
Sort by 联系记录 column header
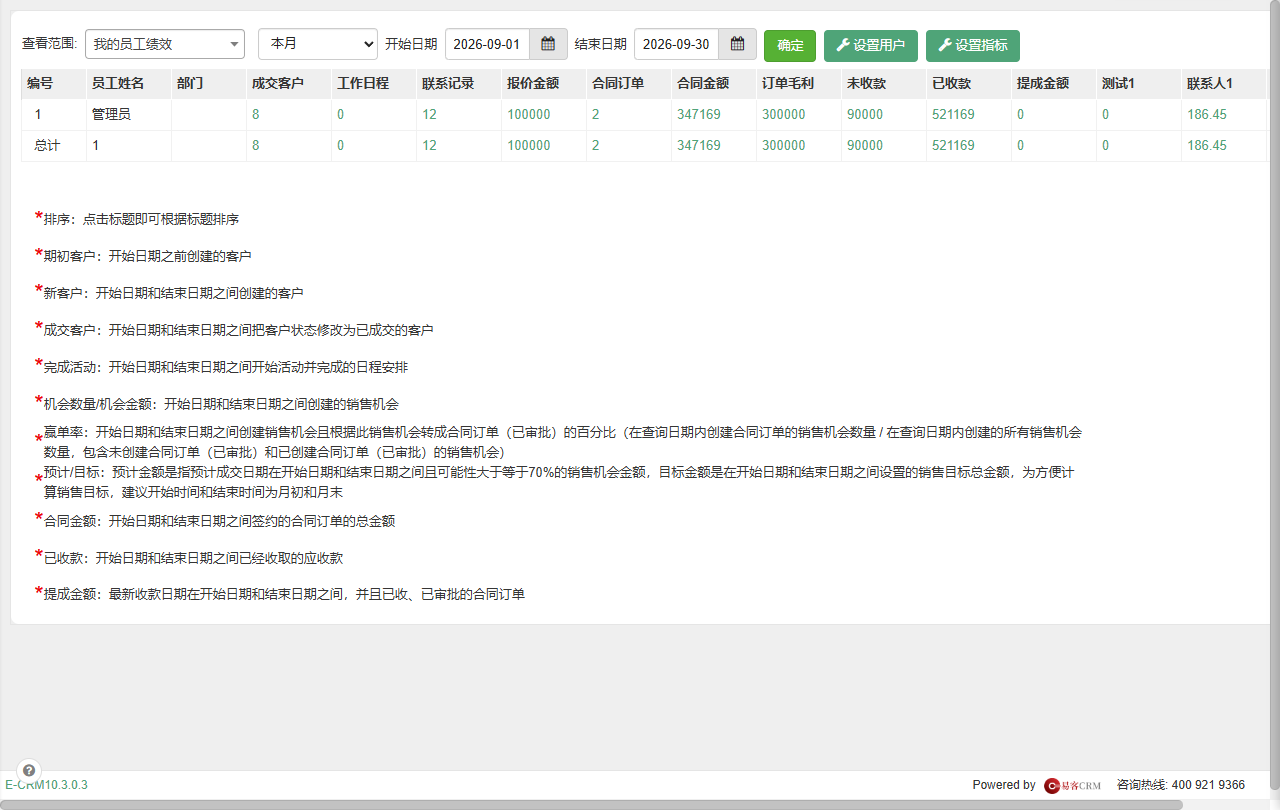click(448, 83)
